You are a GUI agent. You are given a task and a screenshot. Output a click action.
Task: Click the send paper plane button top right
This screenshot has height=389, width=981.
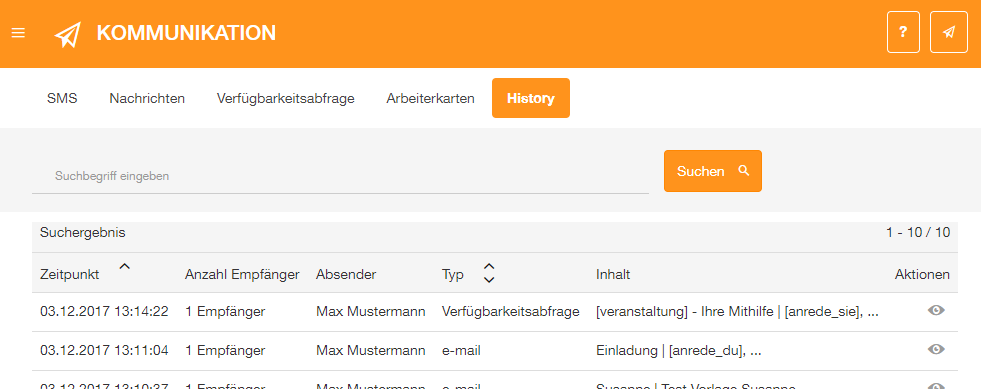(x=949, y=32)
